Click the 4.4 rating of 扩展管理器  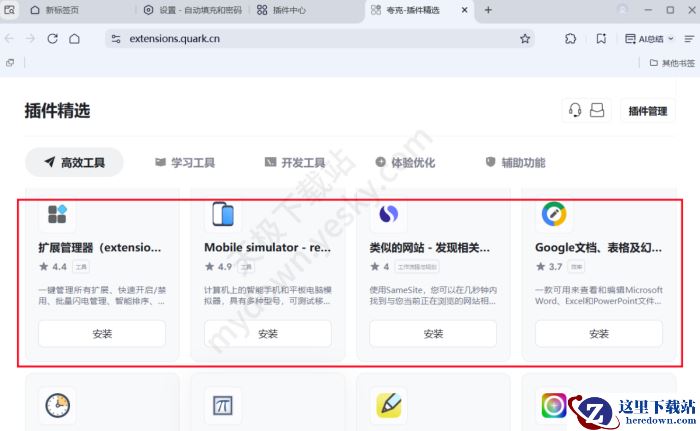(53, 267)
